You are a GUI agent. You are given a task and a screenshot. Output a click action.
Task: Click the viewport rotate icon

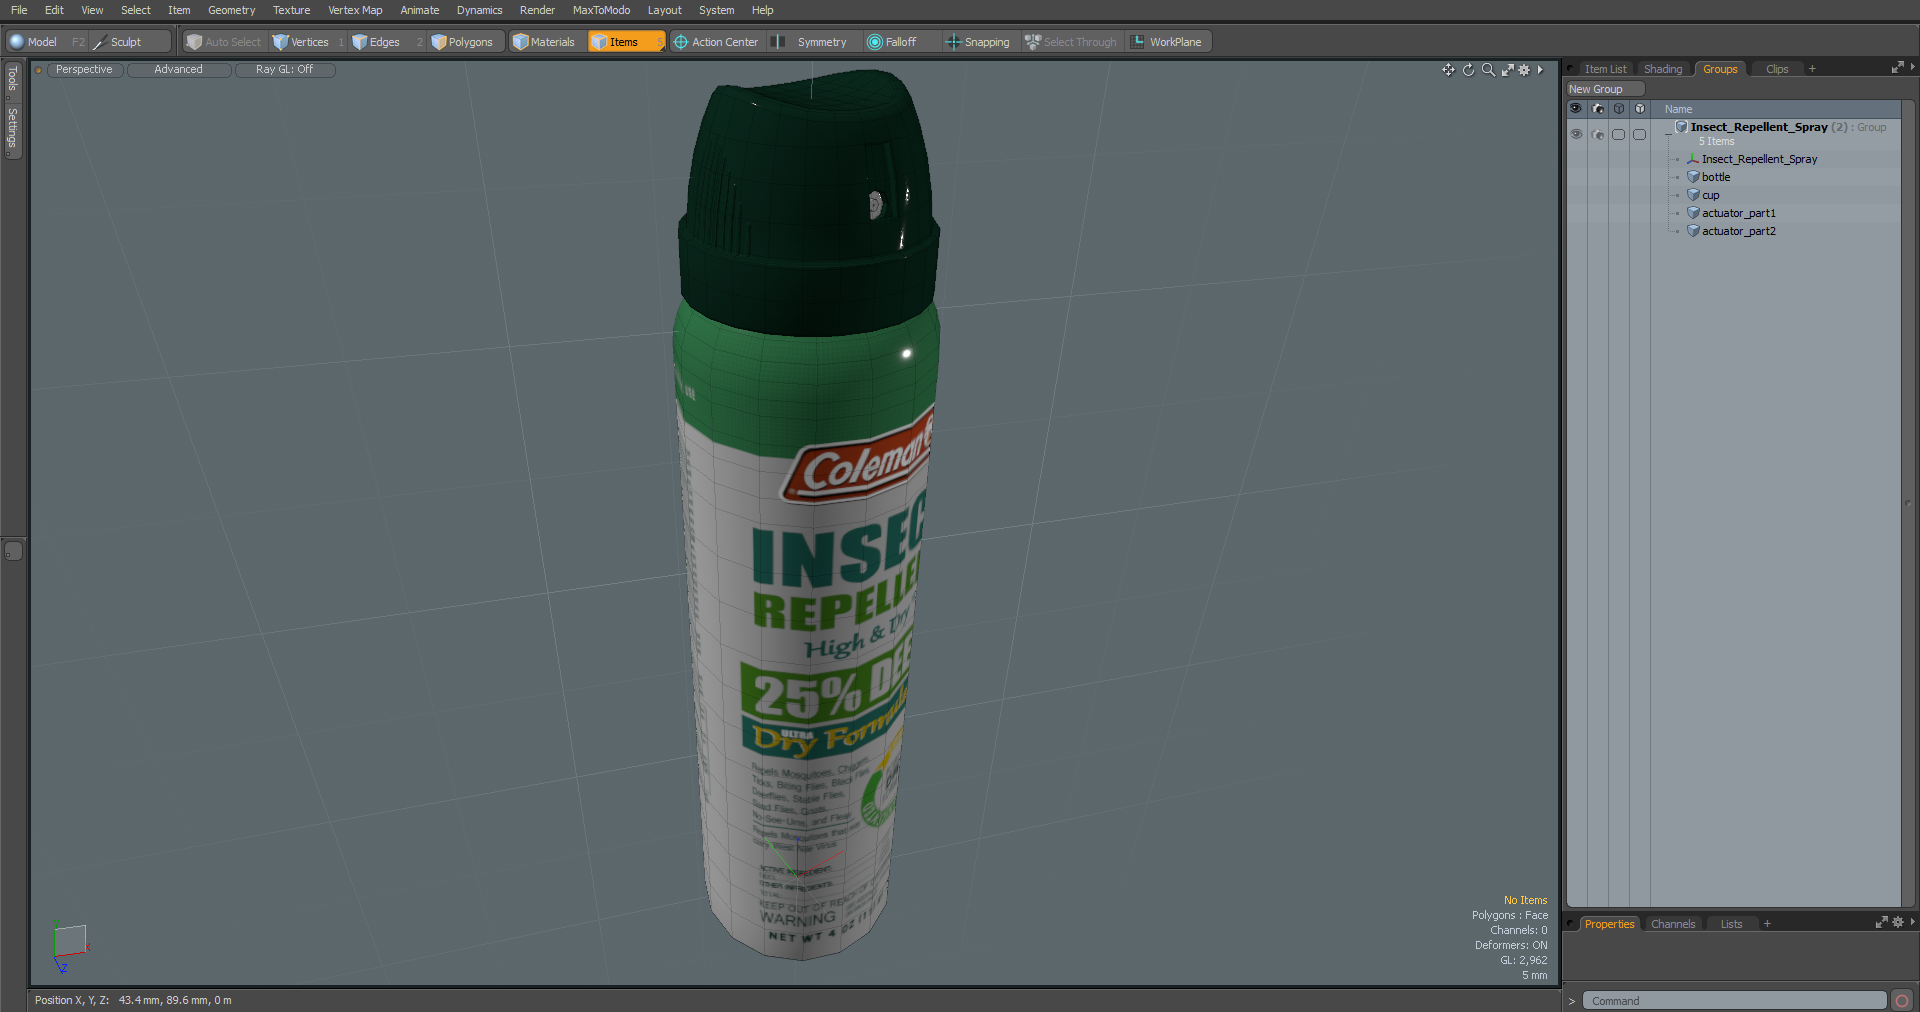pos(1468,70)
